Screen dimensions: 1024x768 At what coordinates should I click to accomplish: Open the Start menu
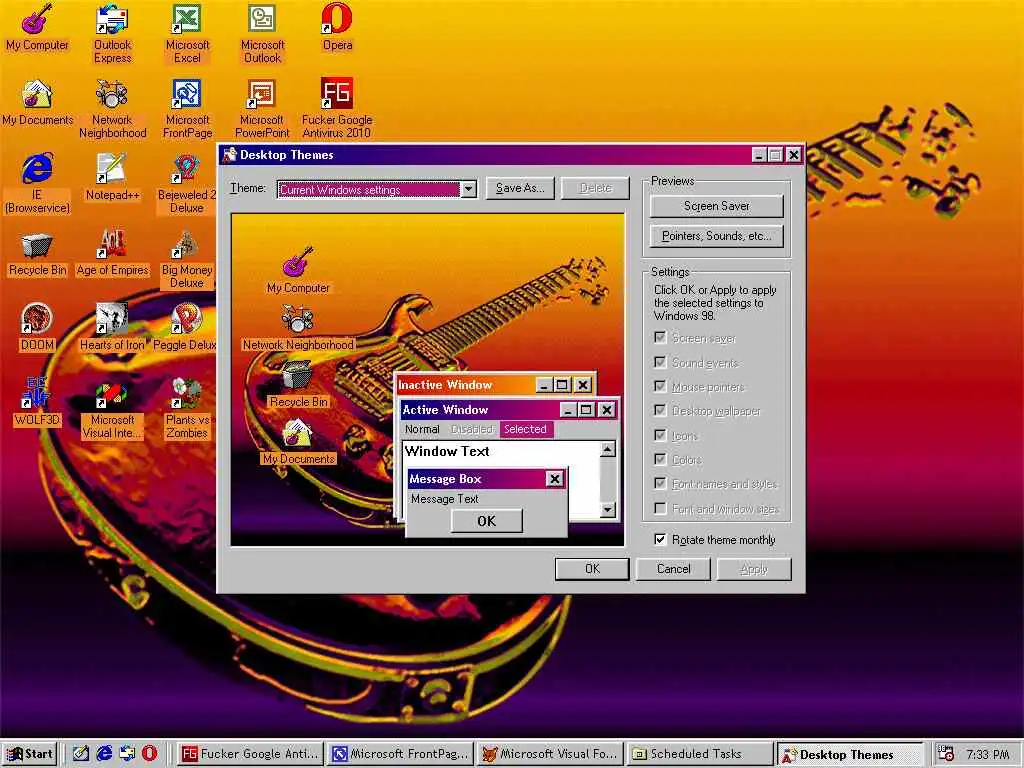click(x=30, y=754)
